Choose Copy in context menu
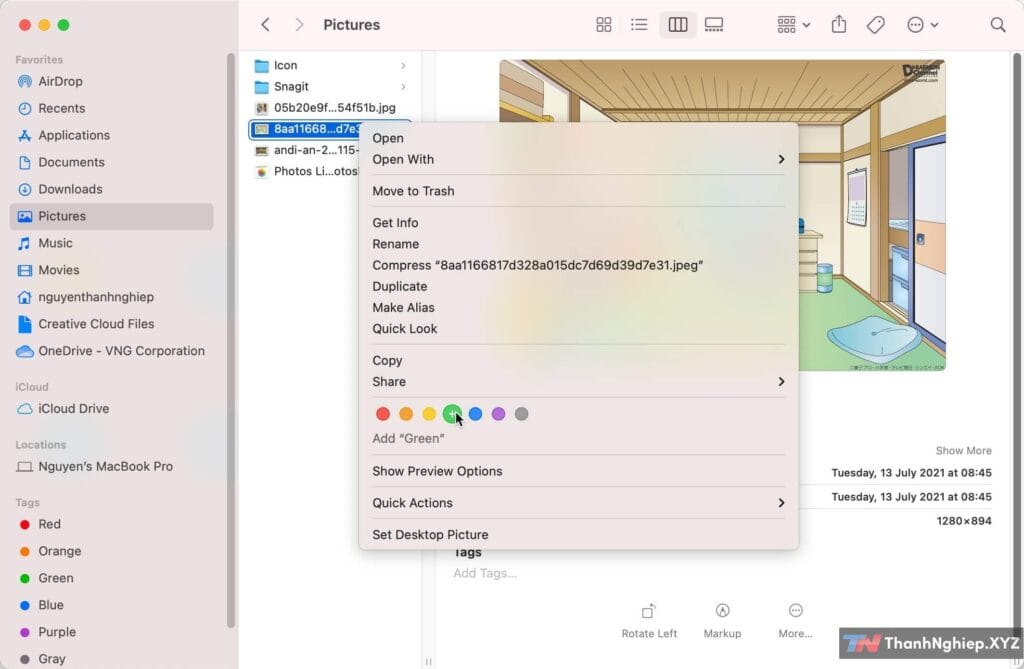The image size is (1024, 669). click(x=579, y=361)
